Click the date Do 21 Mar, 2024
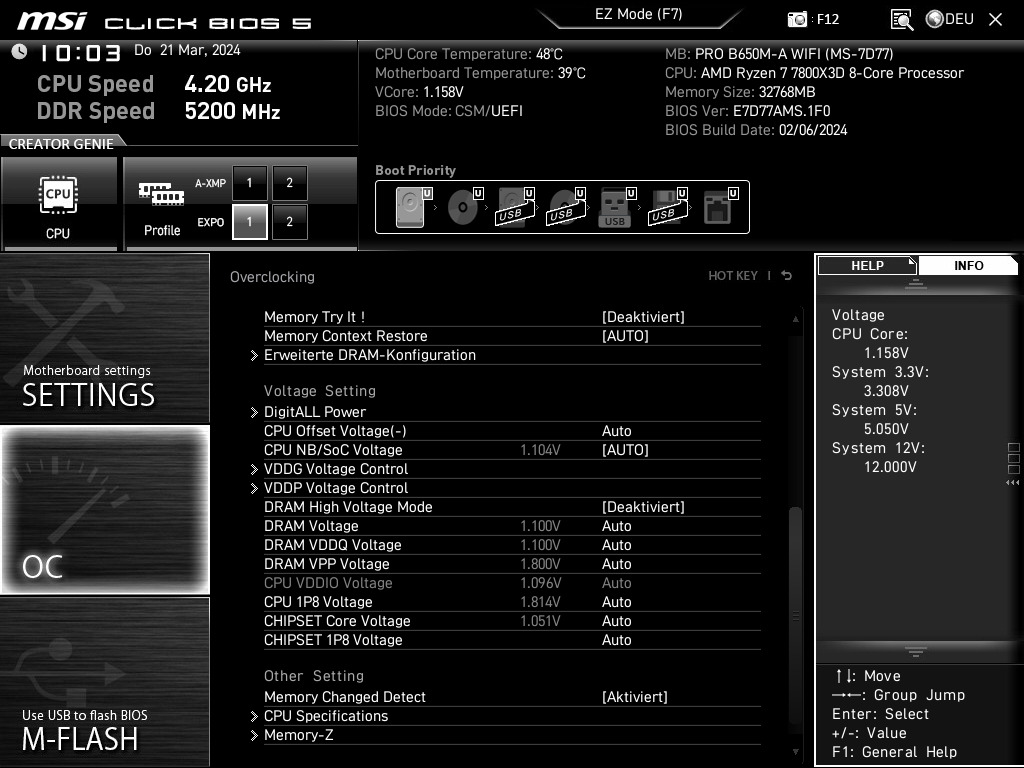Viewport: 1024px width, 768px height. [187, 50]
